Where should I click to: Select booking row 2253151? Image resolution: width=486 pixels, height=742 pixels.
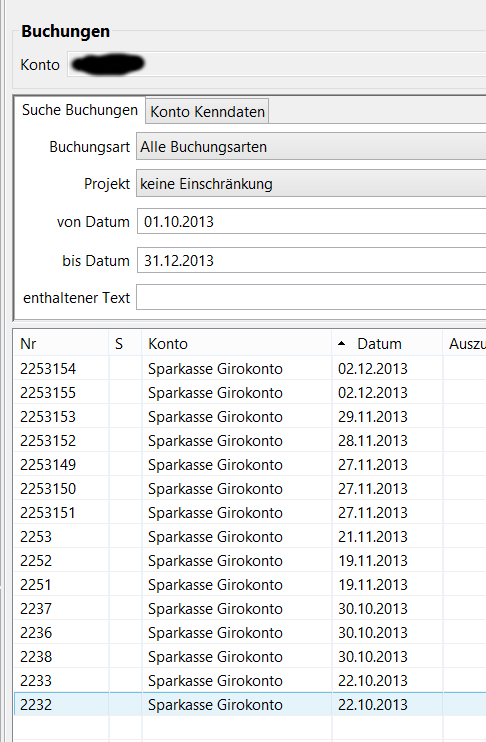[x=250, y=513]
